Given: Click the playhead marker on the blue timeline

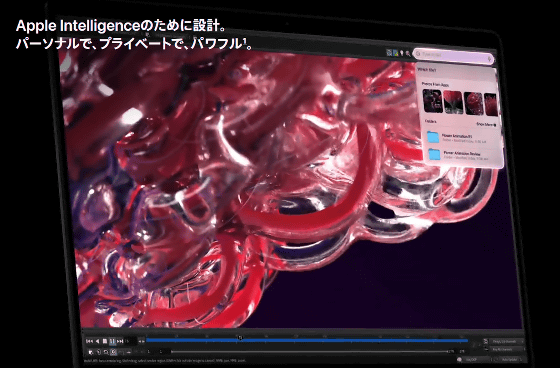Looking at the screenshot, I should [x=240, y=337].
